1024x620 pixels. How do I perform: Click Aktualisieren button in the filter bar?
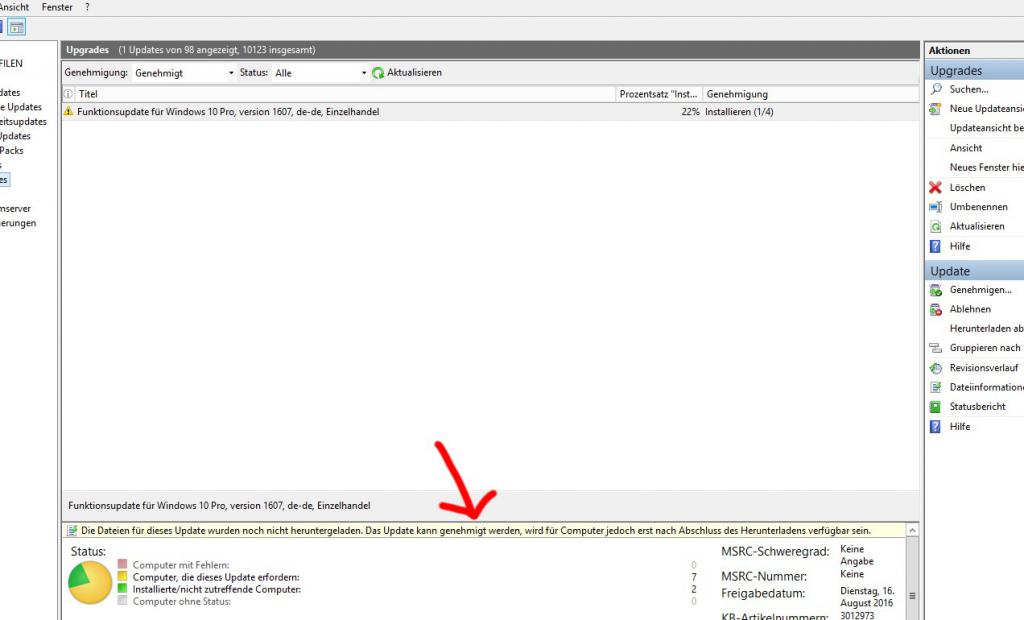407,73
